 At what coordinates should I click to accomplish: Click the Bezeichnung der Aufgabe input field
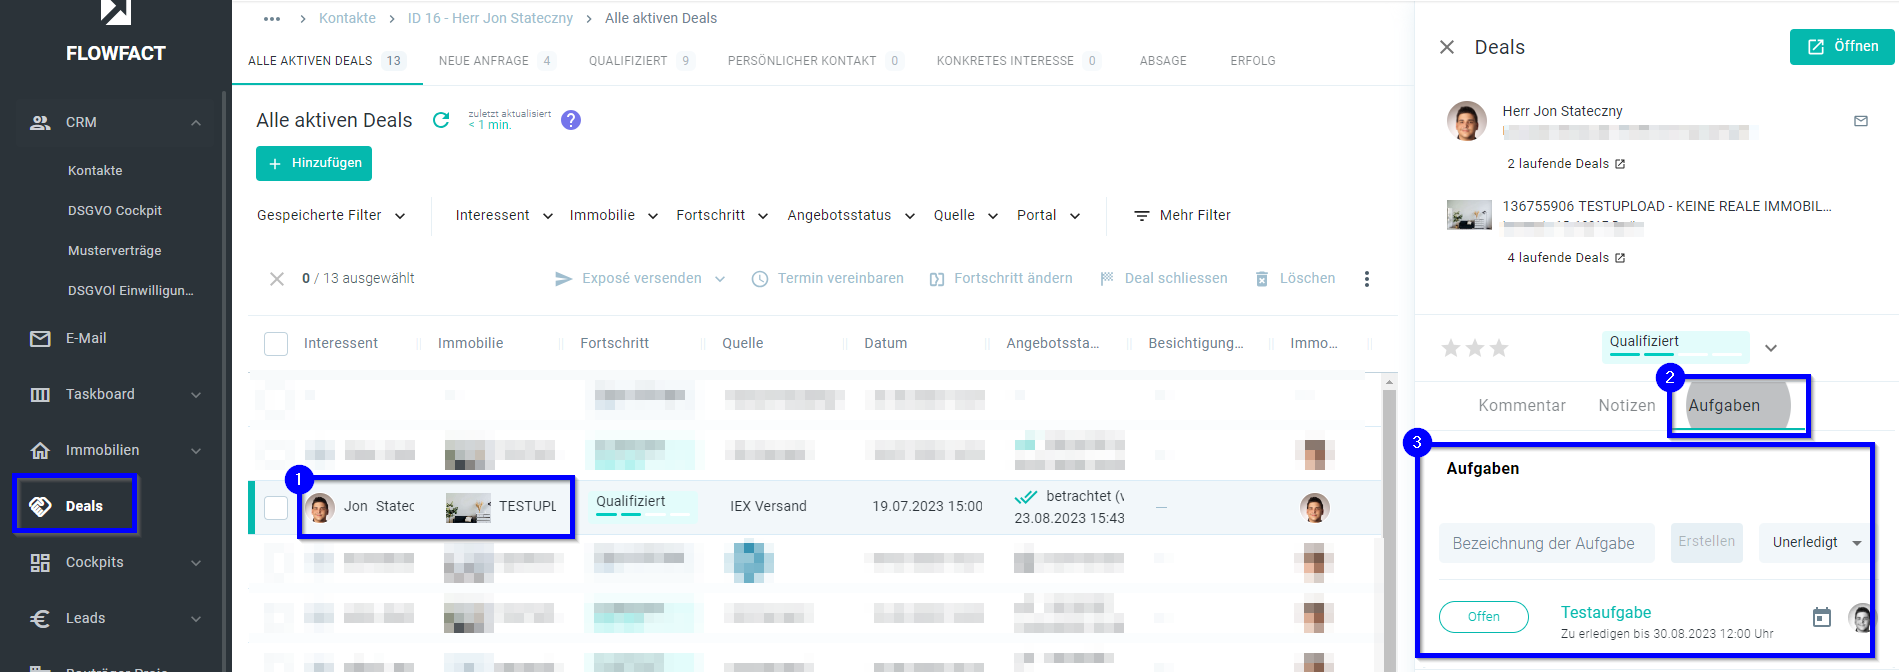[1546, 543]
